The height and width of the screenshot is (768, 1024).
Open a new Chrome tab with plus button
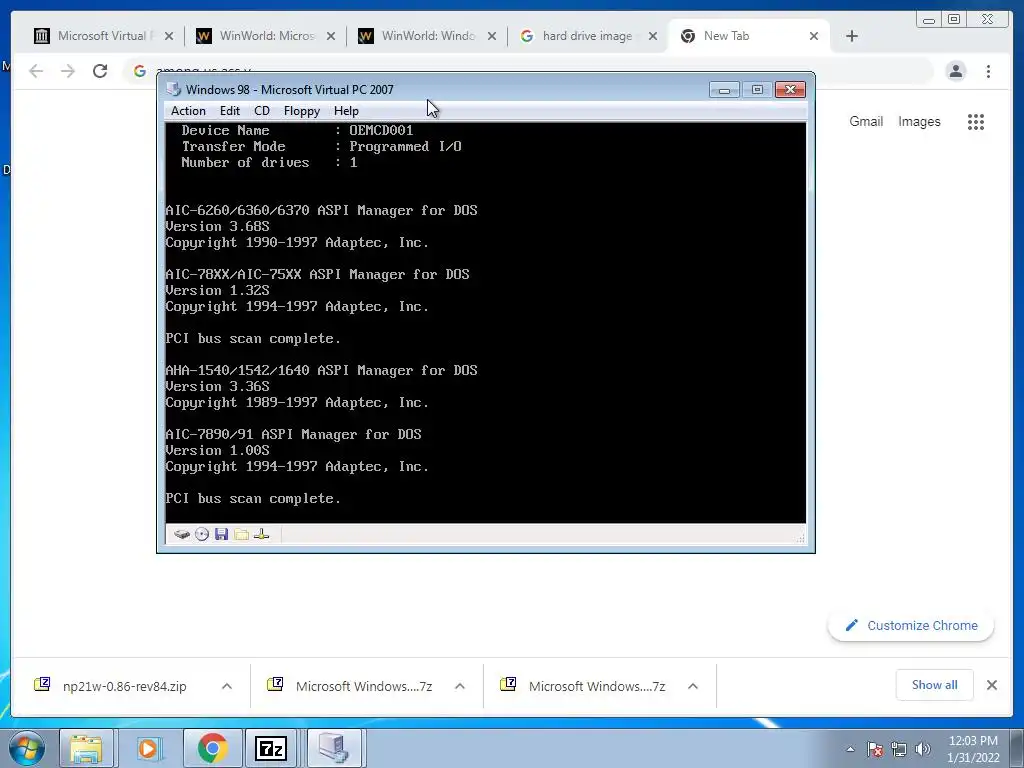(x=852, y=36)
